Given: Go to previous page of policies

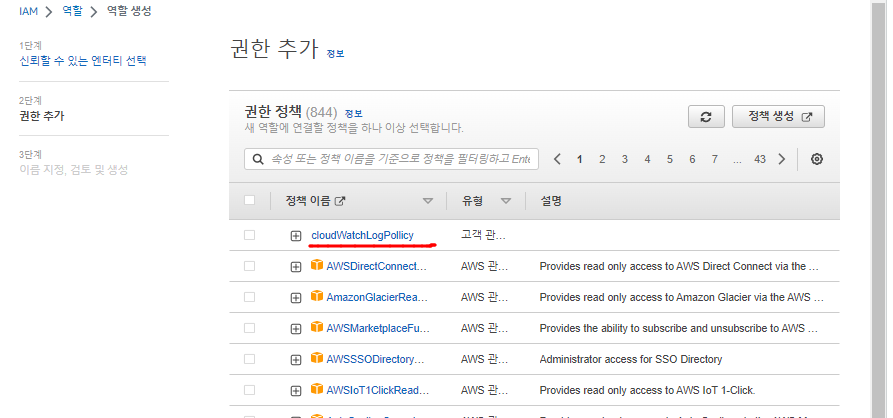Looking at the screenshot, I should pyautogui.click(x=558, y=159).
